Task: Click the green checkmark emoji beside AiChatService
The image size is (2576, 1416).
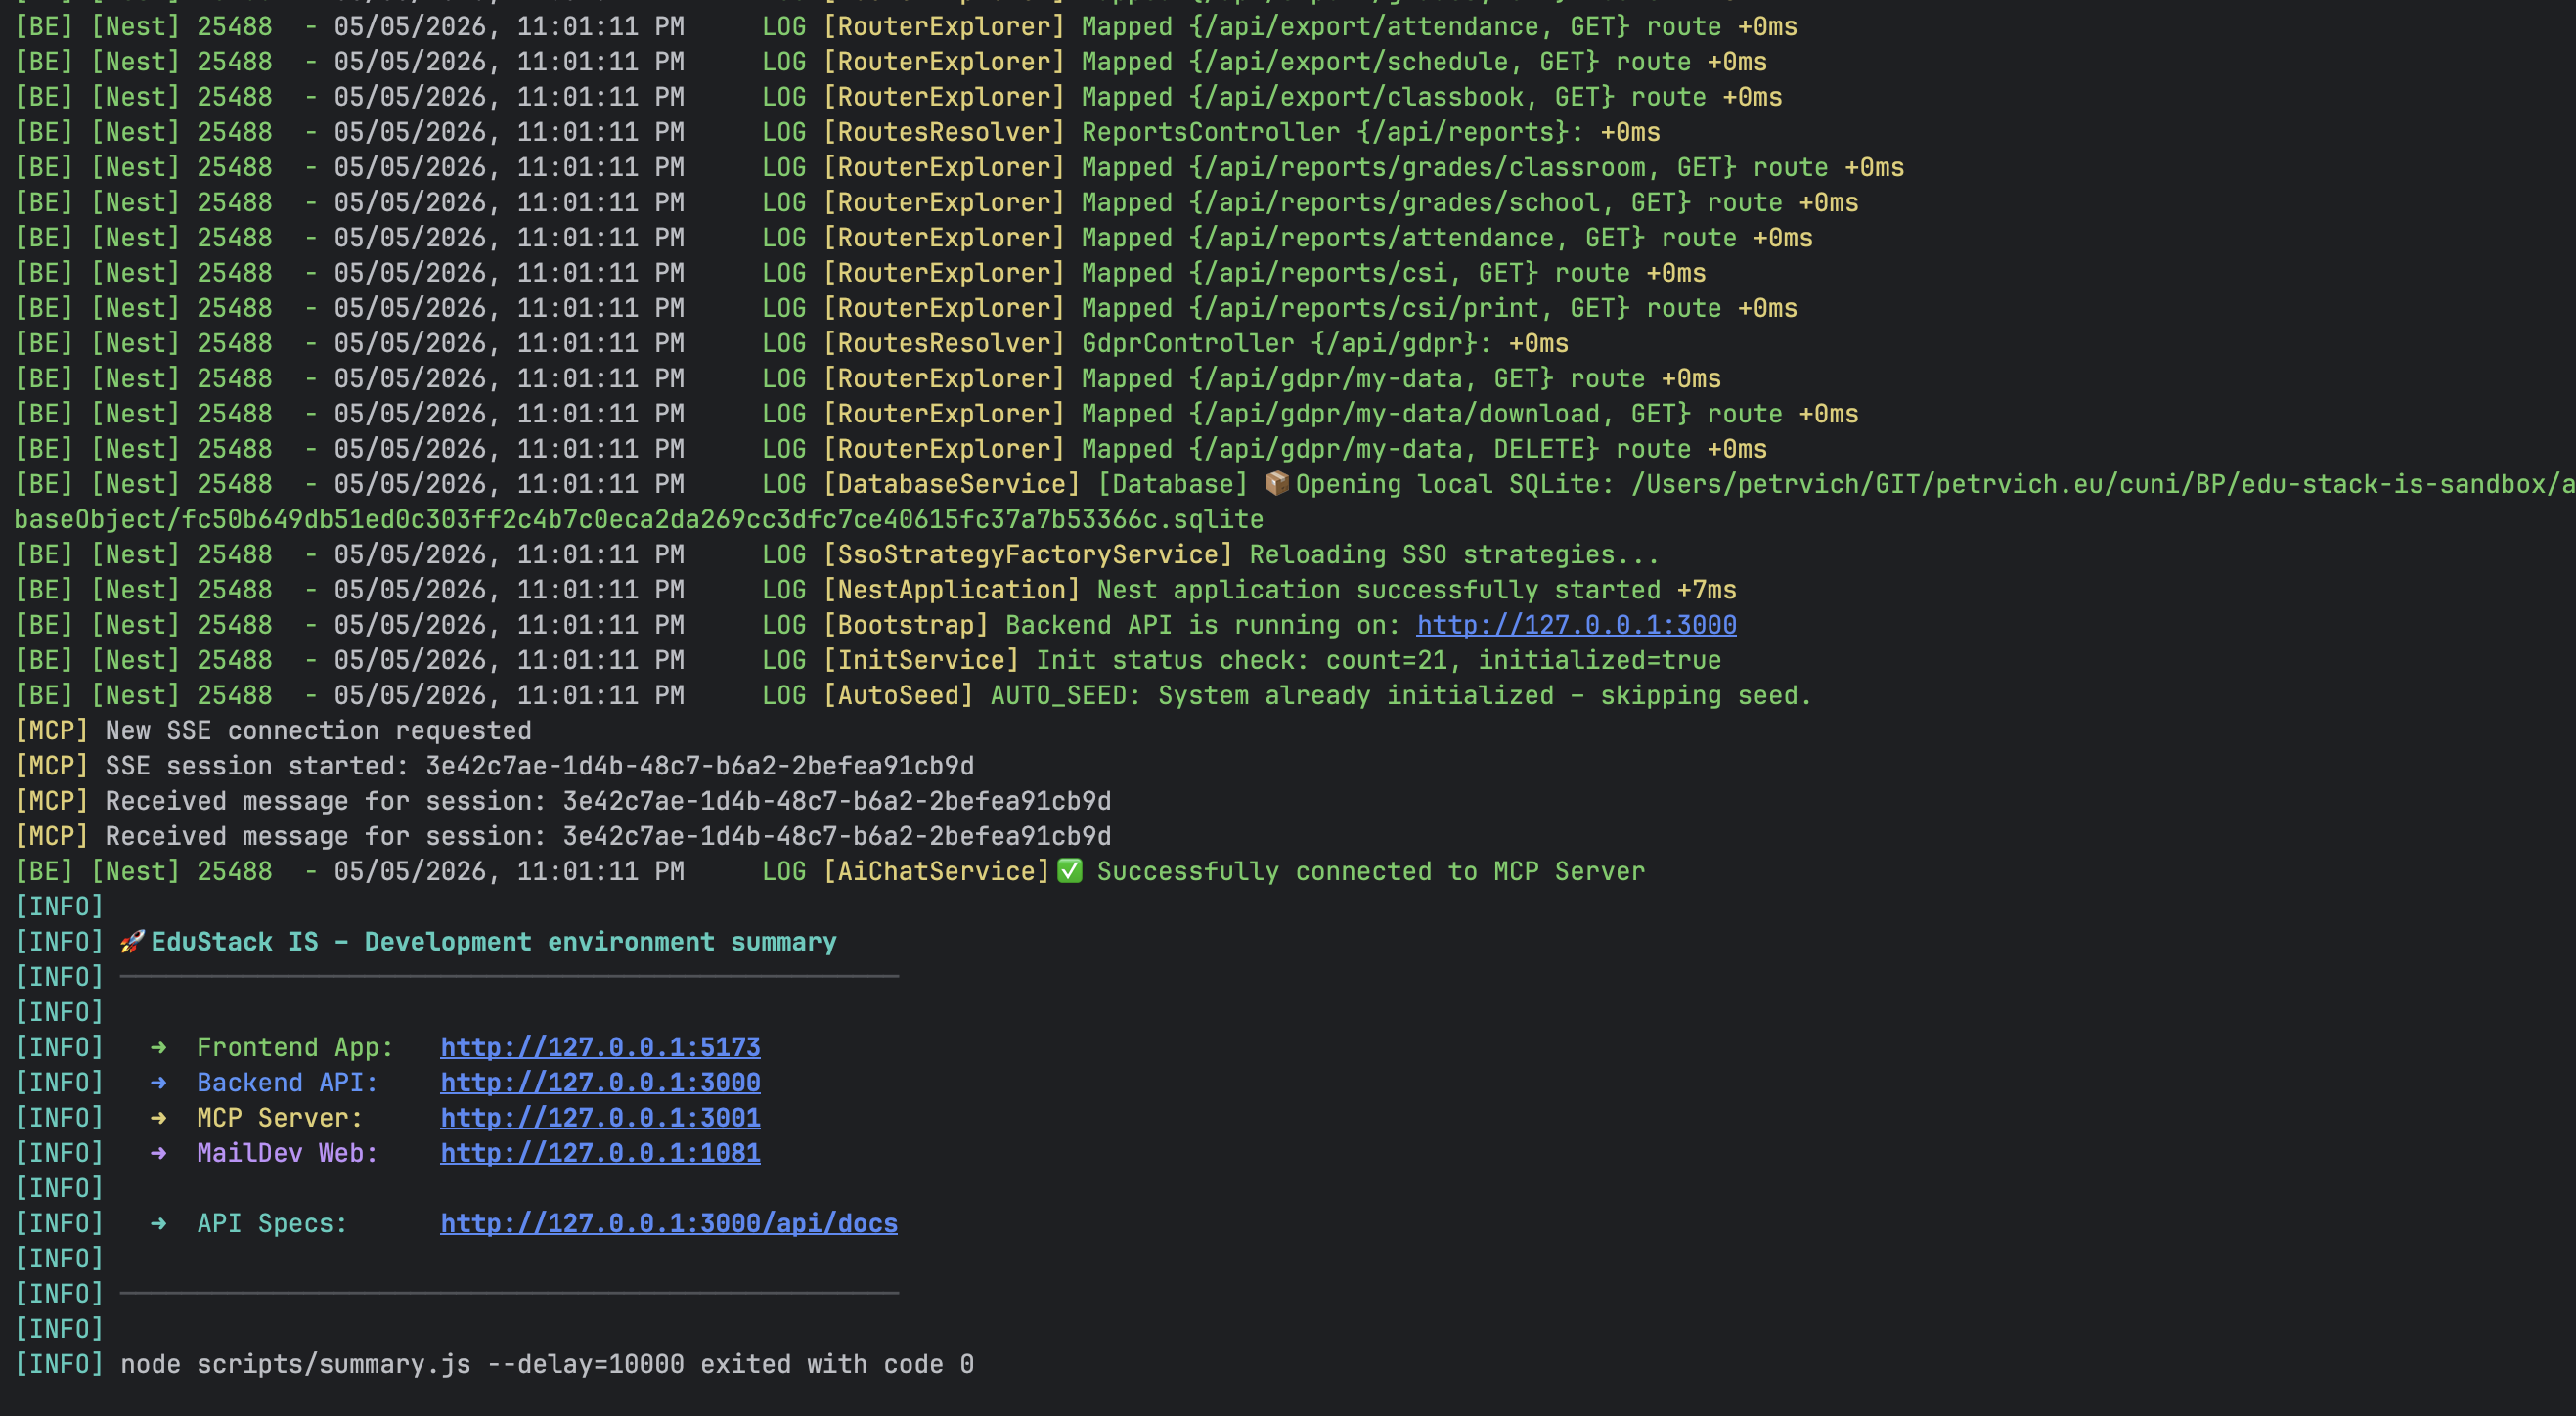Action: click(x=1070, y=871)
